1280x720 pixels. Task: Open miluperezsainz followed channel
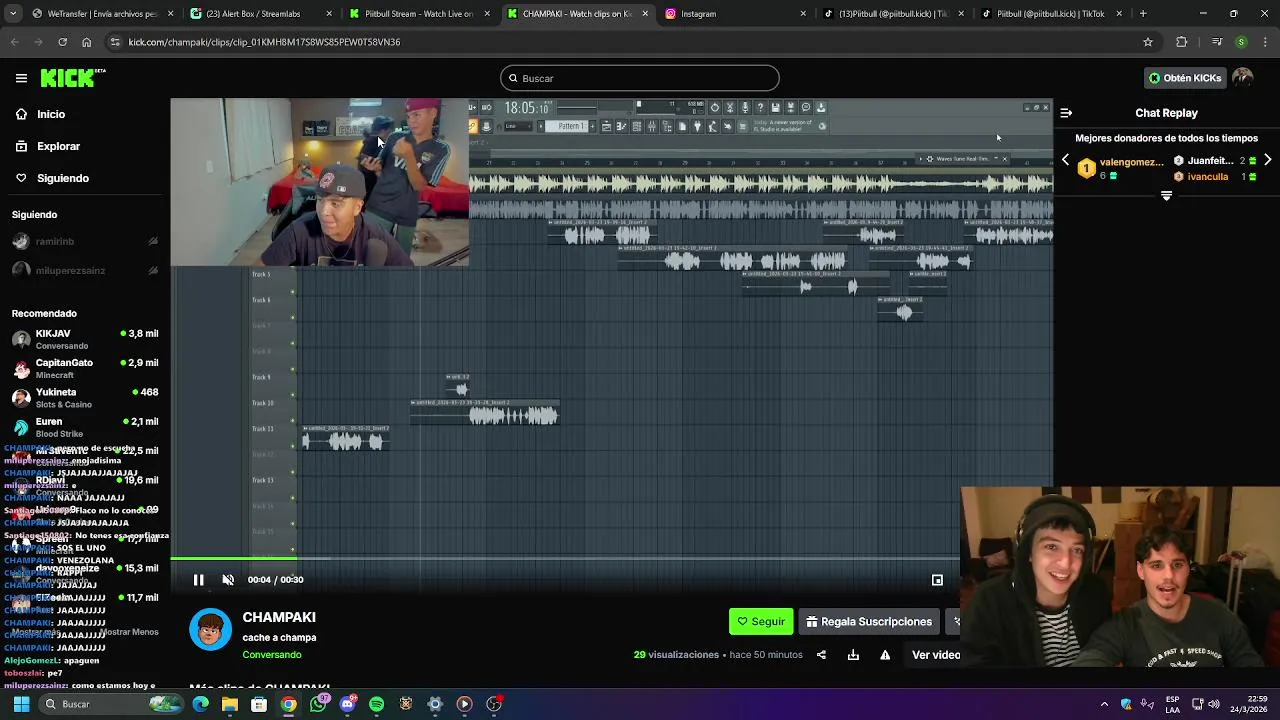point(85,270)
